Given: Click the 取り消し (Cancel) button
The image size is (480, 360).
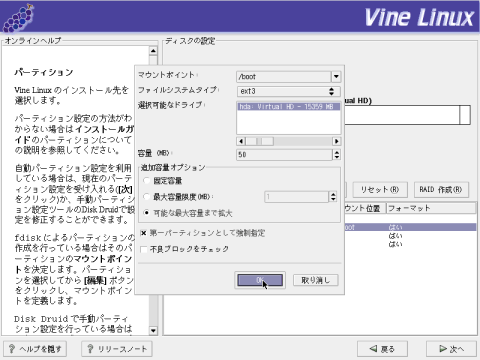Looking at the screenshot, I should (x=316, y=280).
